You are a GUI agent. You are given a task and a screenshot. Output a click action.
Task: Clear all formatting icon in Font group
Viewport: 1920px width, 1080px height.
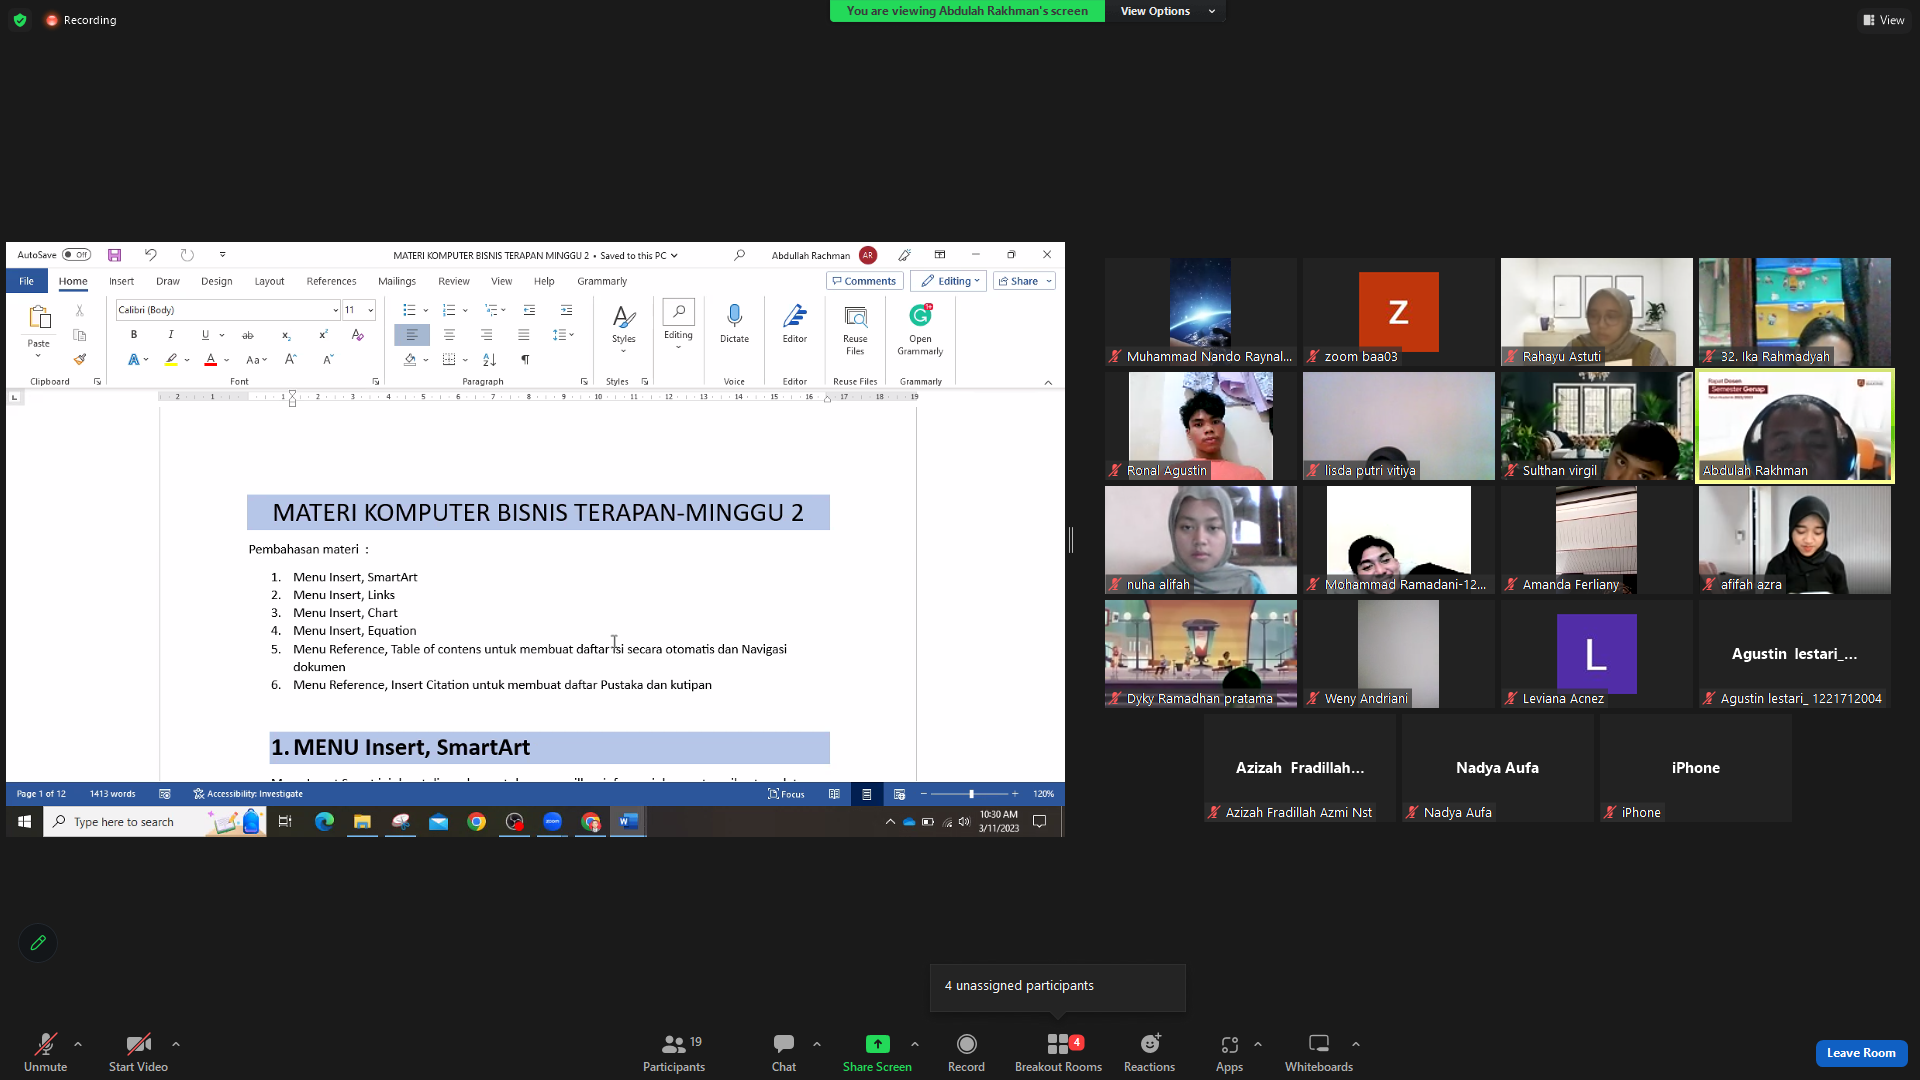pyautogui.click(x=357, y=335)
